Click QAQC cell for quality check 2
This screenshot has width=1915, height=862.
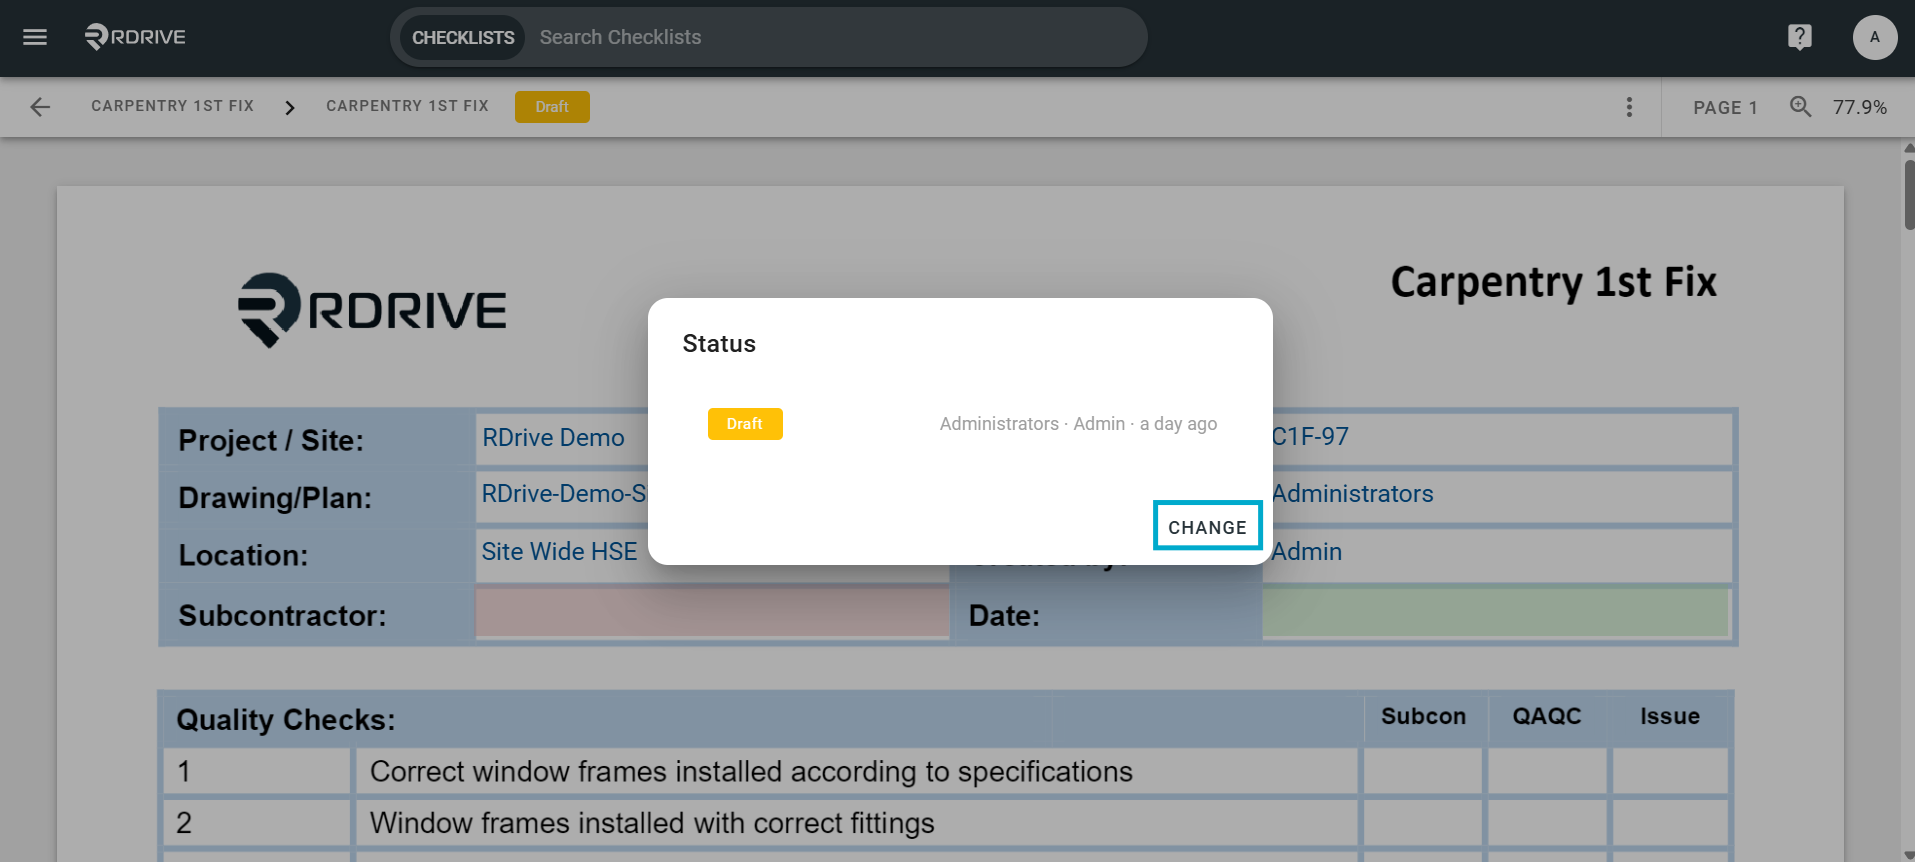point(1547,823)
